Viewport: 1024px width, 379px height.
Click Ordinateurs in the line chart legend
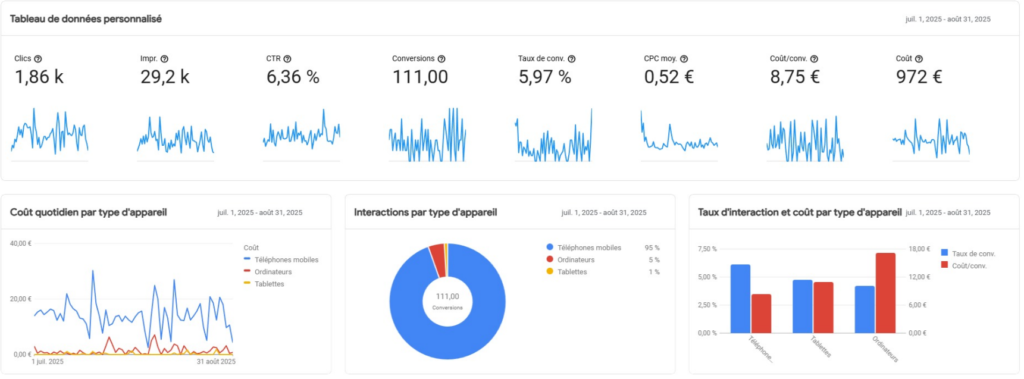[272, 272]
